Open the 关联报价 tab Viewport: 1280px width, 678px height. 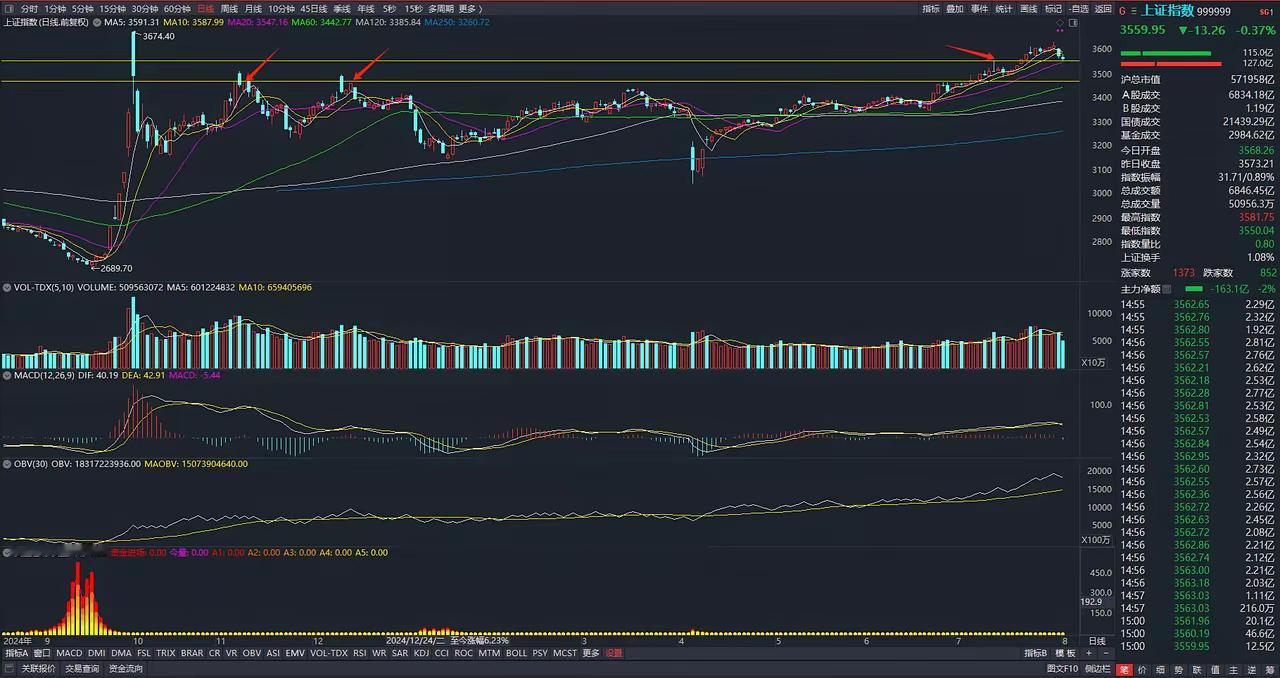point(38,669)
